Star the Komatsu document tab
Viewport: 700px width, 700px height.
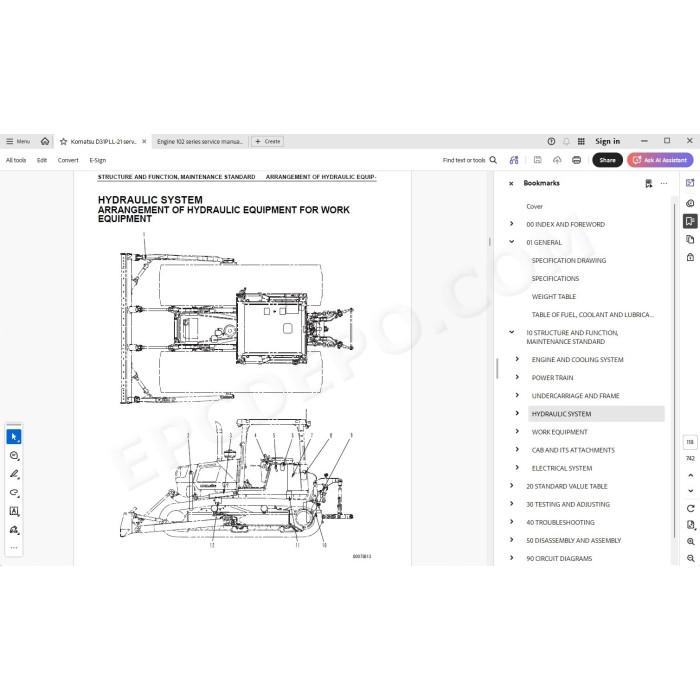[x=63, y=142]
